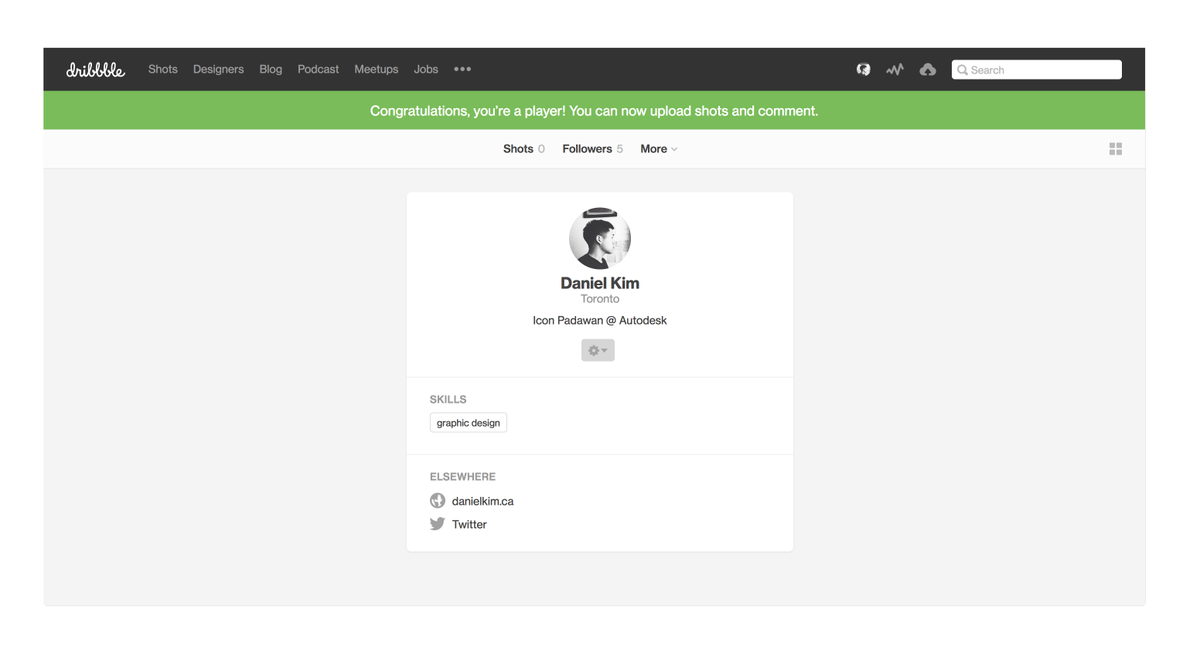Click the ELSEWHERE heading
The height and width of the screenshot is (647, 1200).
(x=463, y=477)
